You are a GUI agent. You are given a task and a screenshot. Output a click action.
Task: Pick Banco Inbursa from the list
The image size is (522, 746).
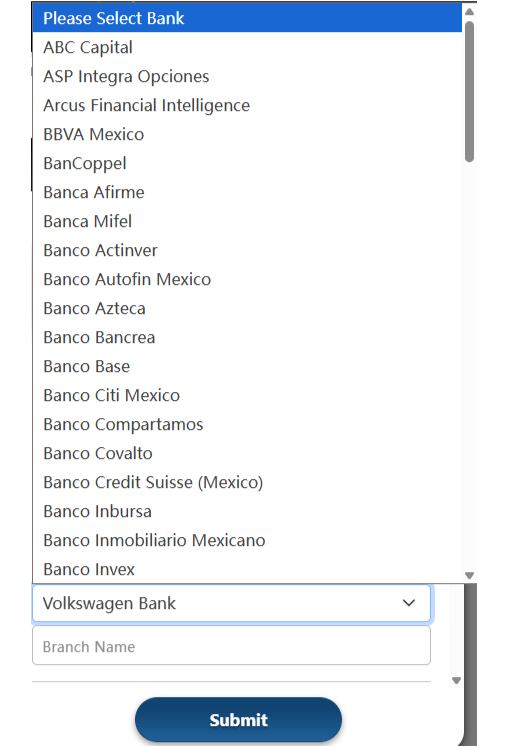(x=247, y=511)
